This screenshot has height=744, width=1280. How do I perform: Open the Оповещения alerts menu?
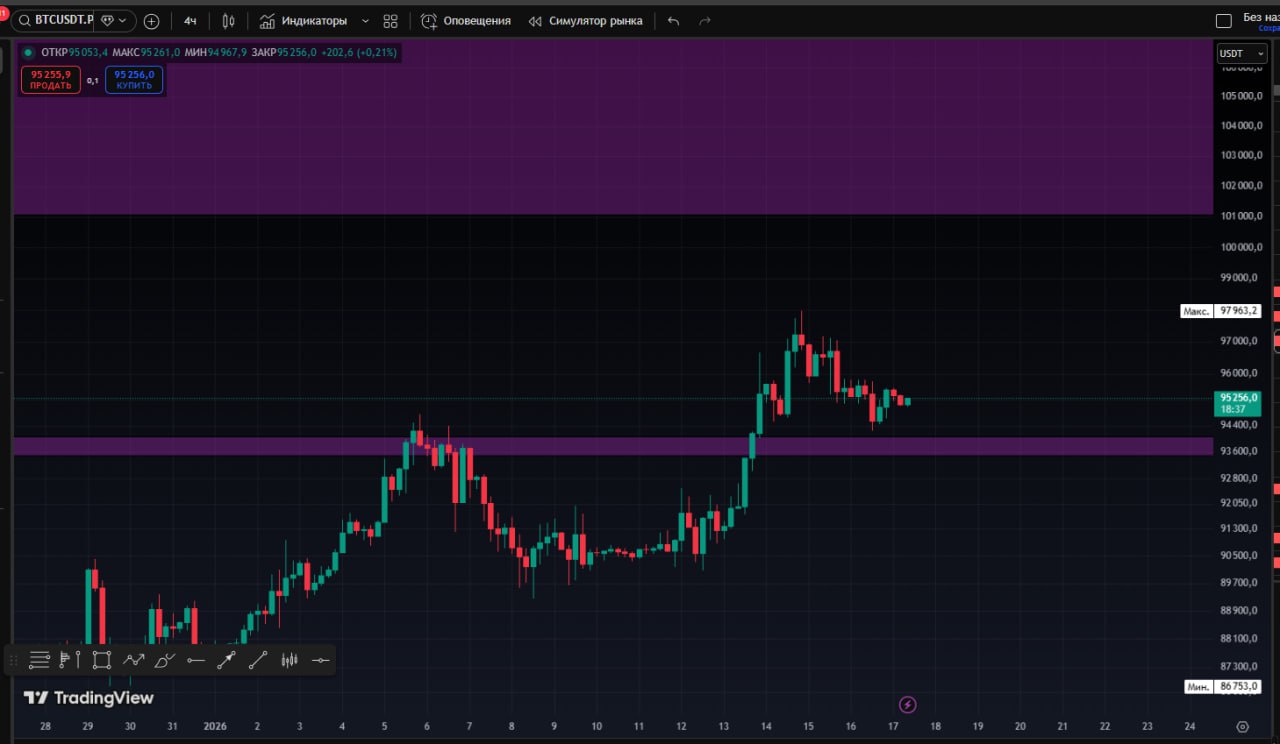coord(466,21)
